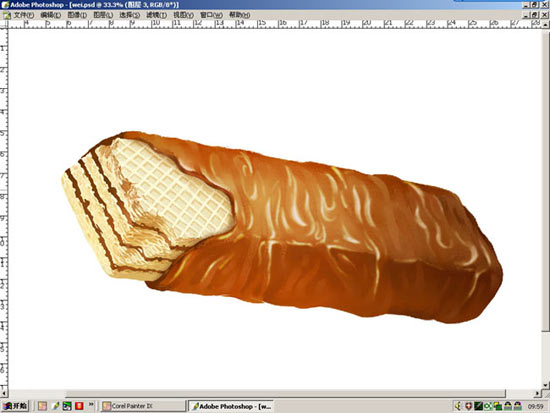This screenshot has height=413, width=550.
Task: Launch first quick launch icon beside Start
Action: [42, 406]
